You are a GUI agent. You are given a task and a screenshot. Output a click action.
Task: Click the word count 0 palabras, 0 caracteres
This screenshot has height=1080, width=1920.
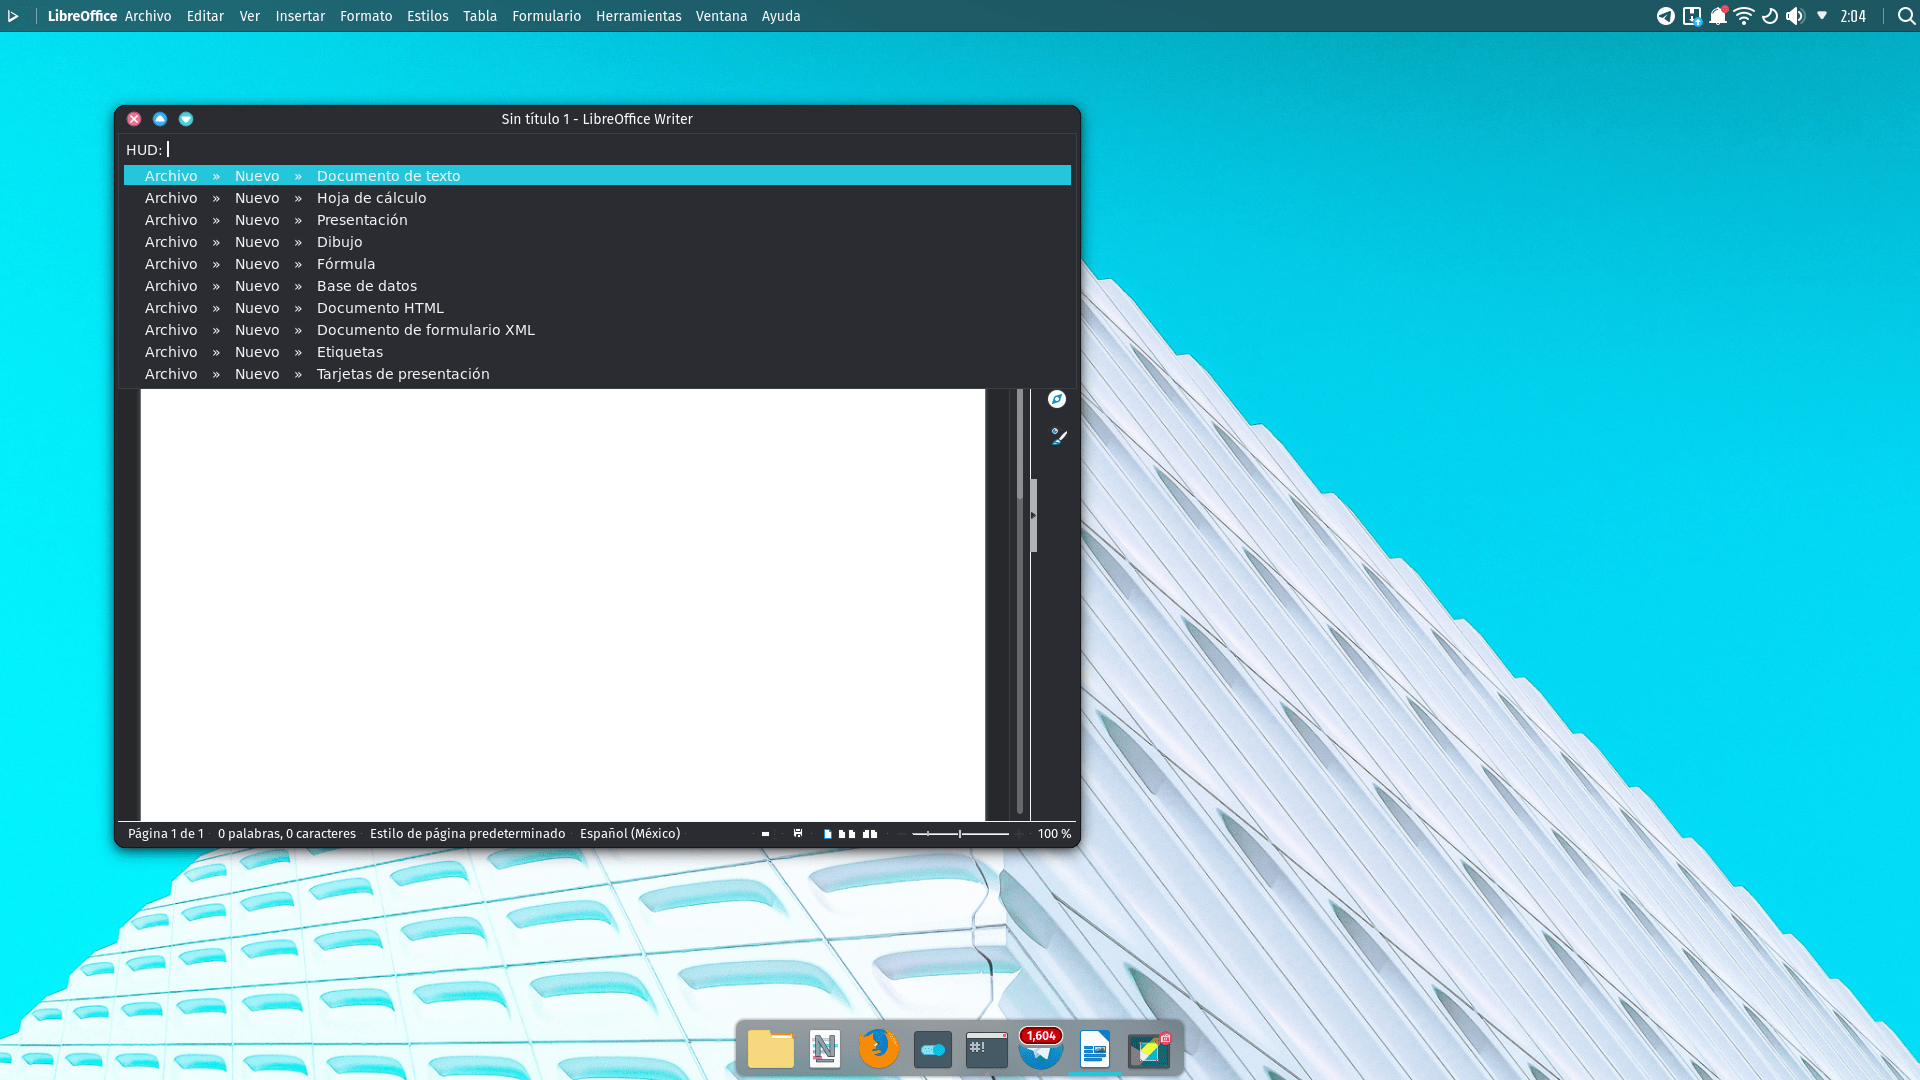[287, 833]
